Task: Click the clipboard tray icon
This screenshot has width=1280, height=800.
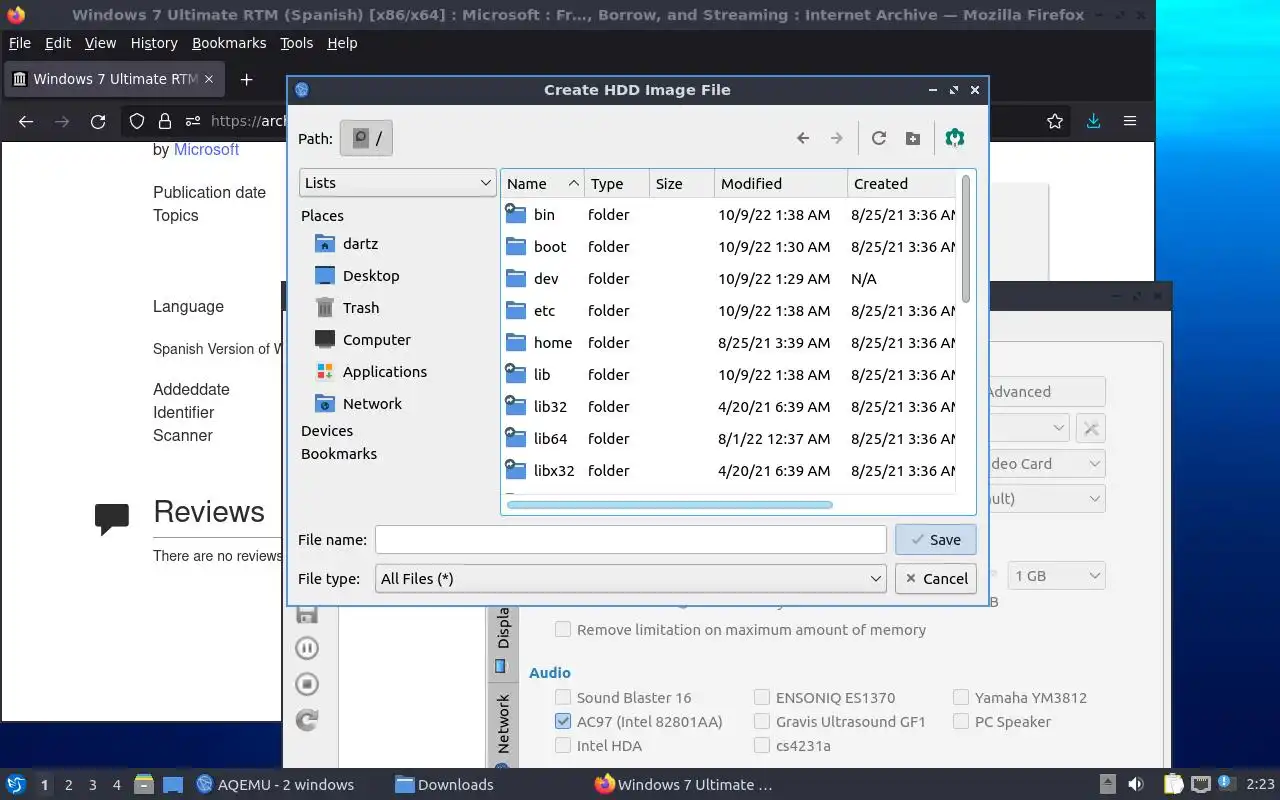Action: [x=1173, y=784]
